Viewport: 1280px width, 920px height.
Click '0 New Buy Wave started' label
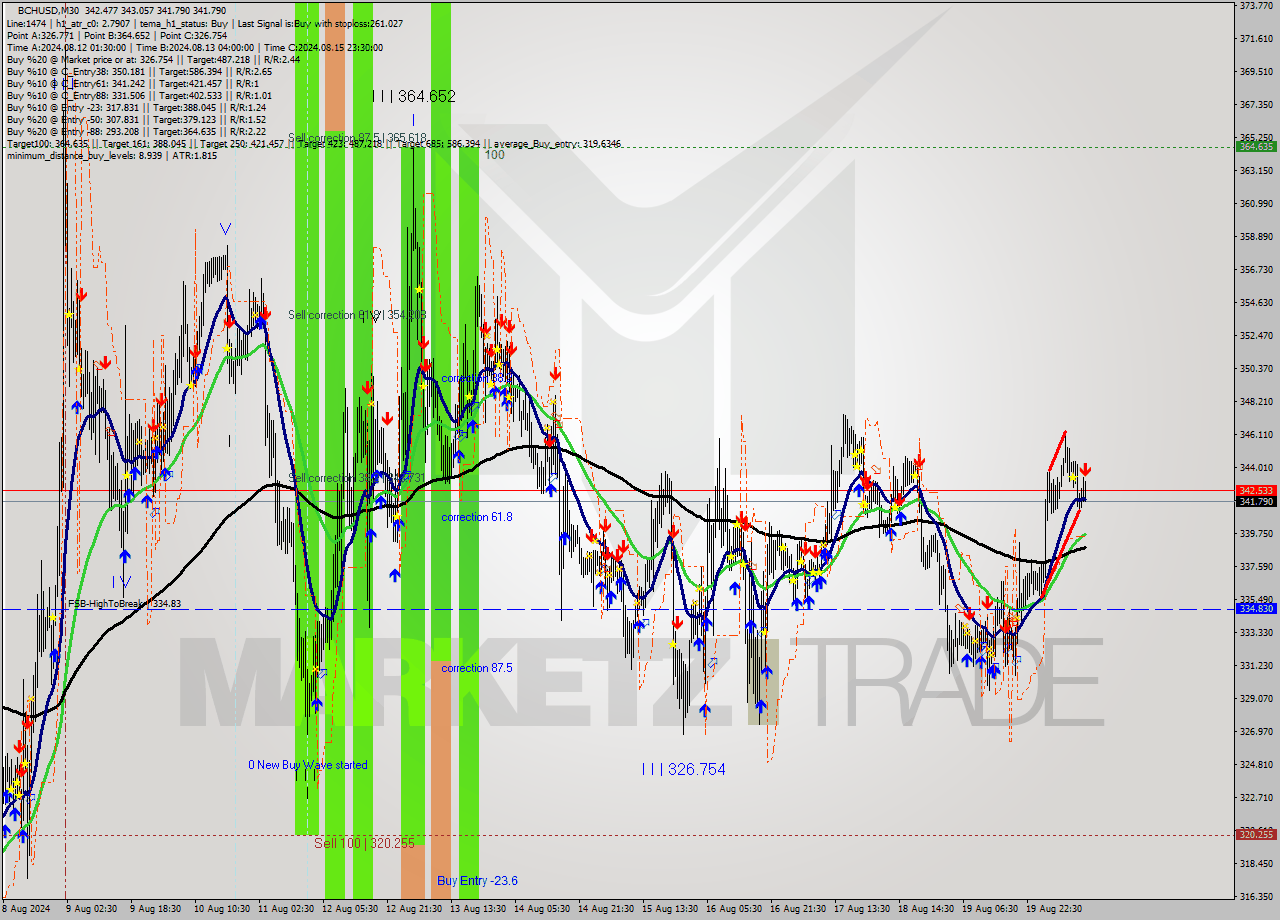(x=308, y=765)
